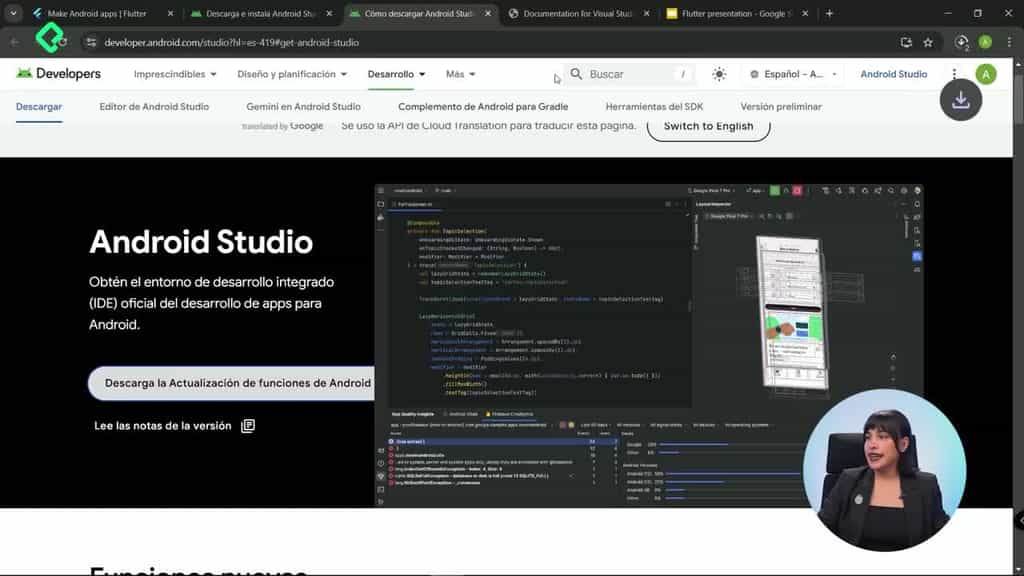
Task: Expand the Imprescindibles dropdown
Action: pyautogui.click(x=175, y=74)
